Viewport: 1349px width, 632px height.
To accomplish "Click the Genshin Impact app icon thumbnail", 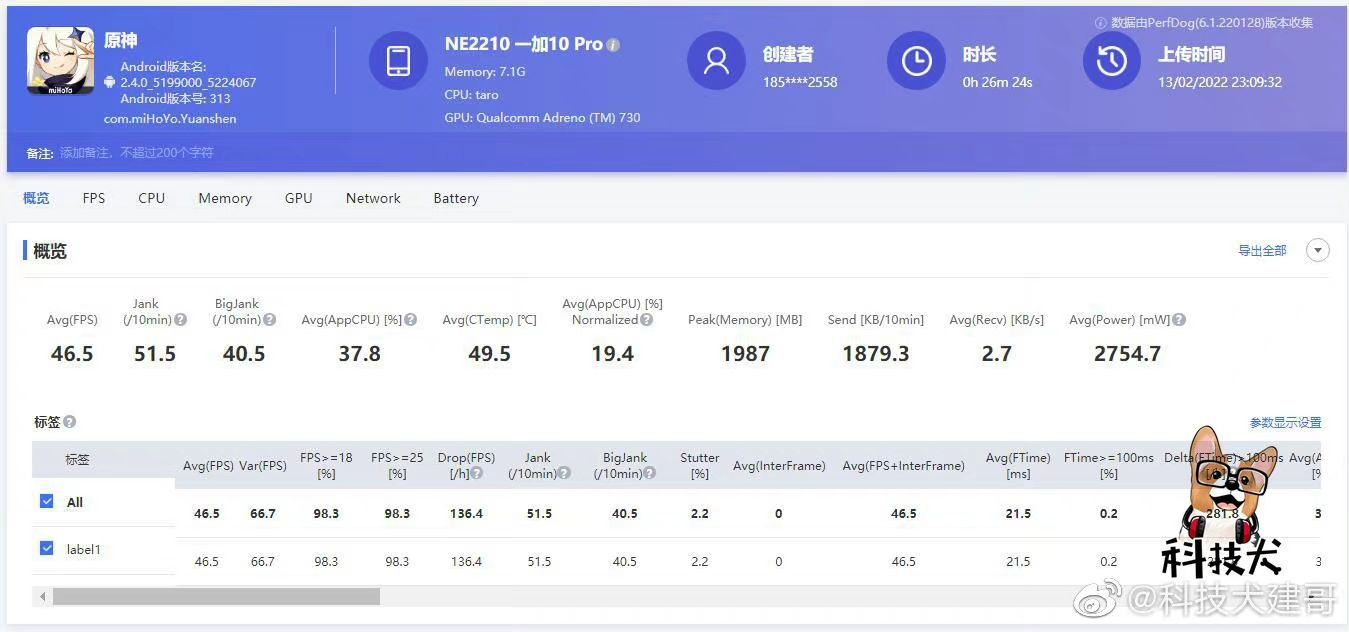I will coord(61,61).
